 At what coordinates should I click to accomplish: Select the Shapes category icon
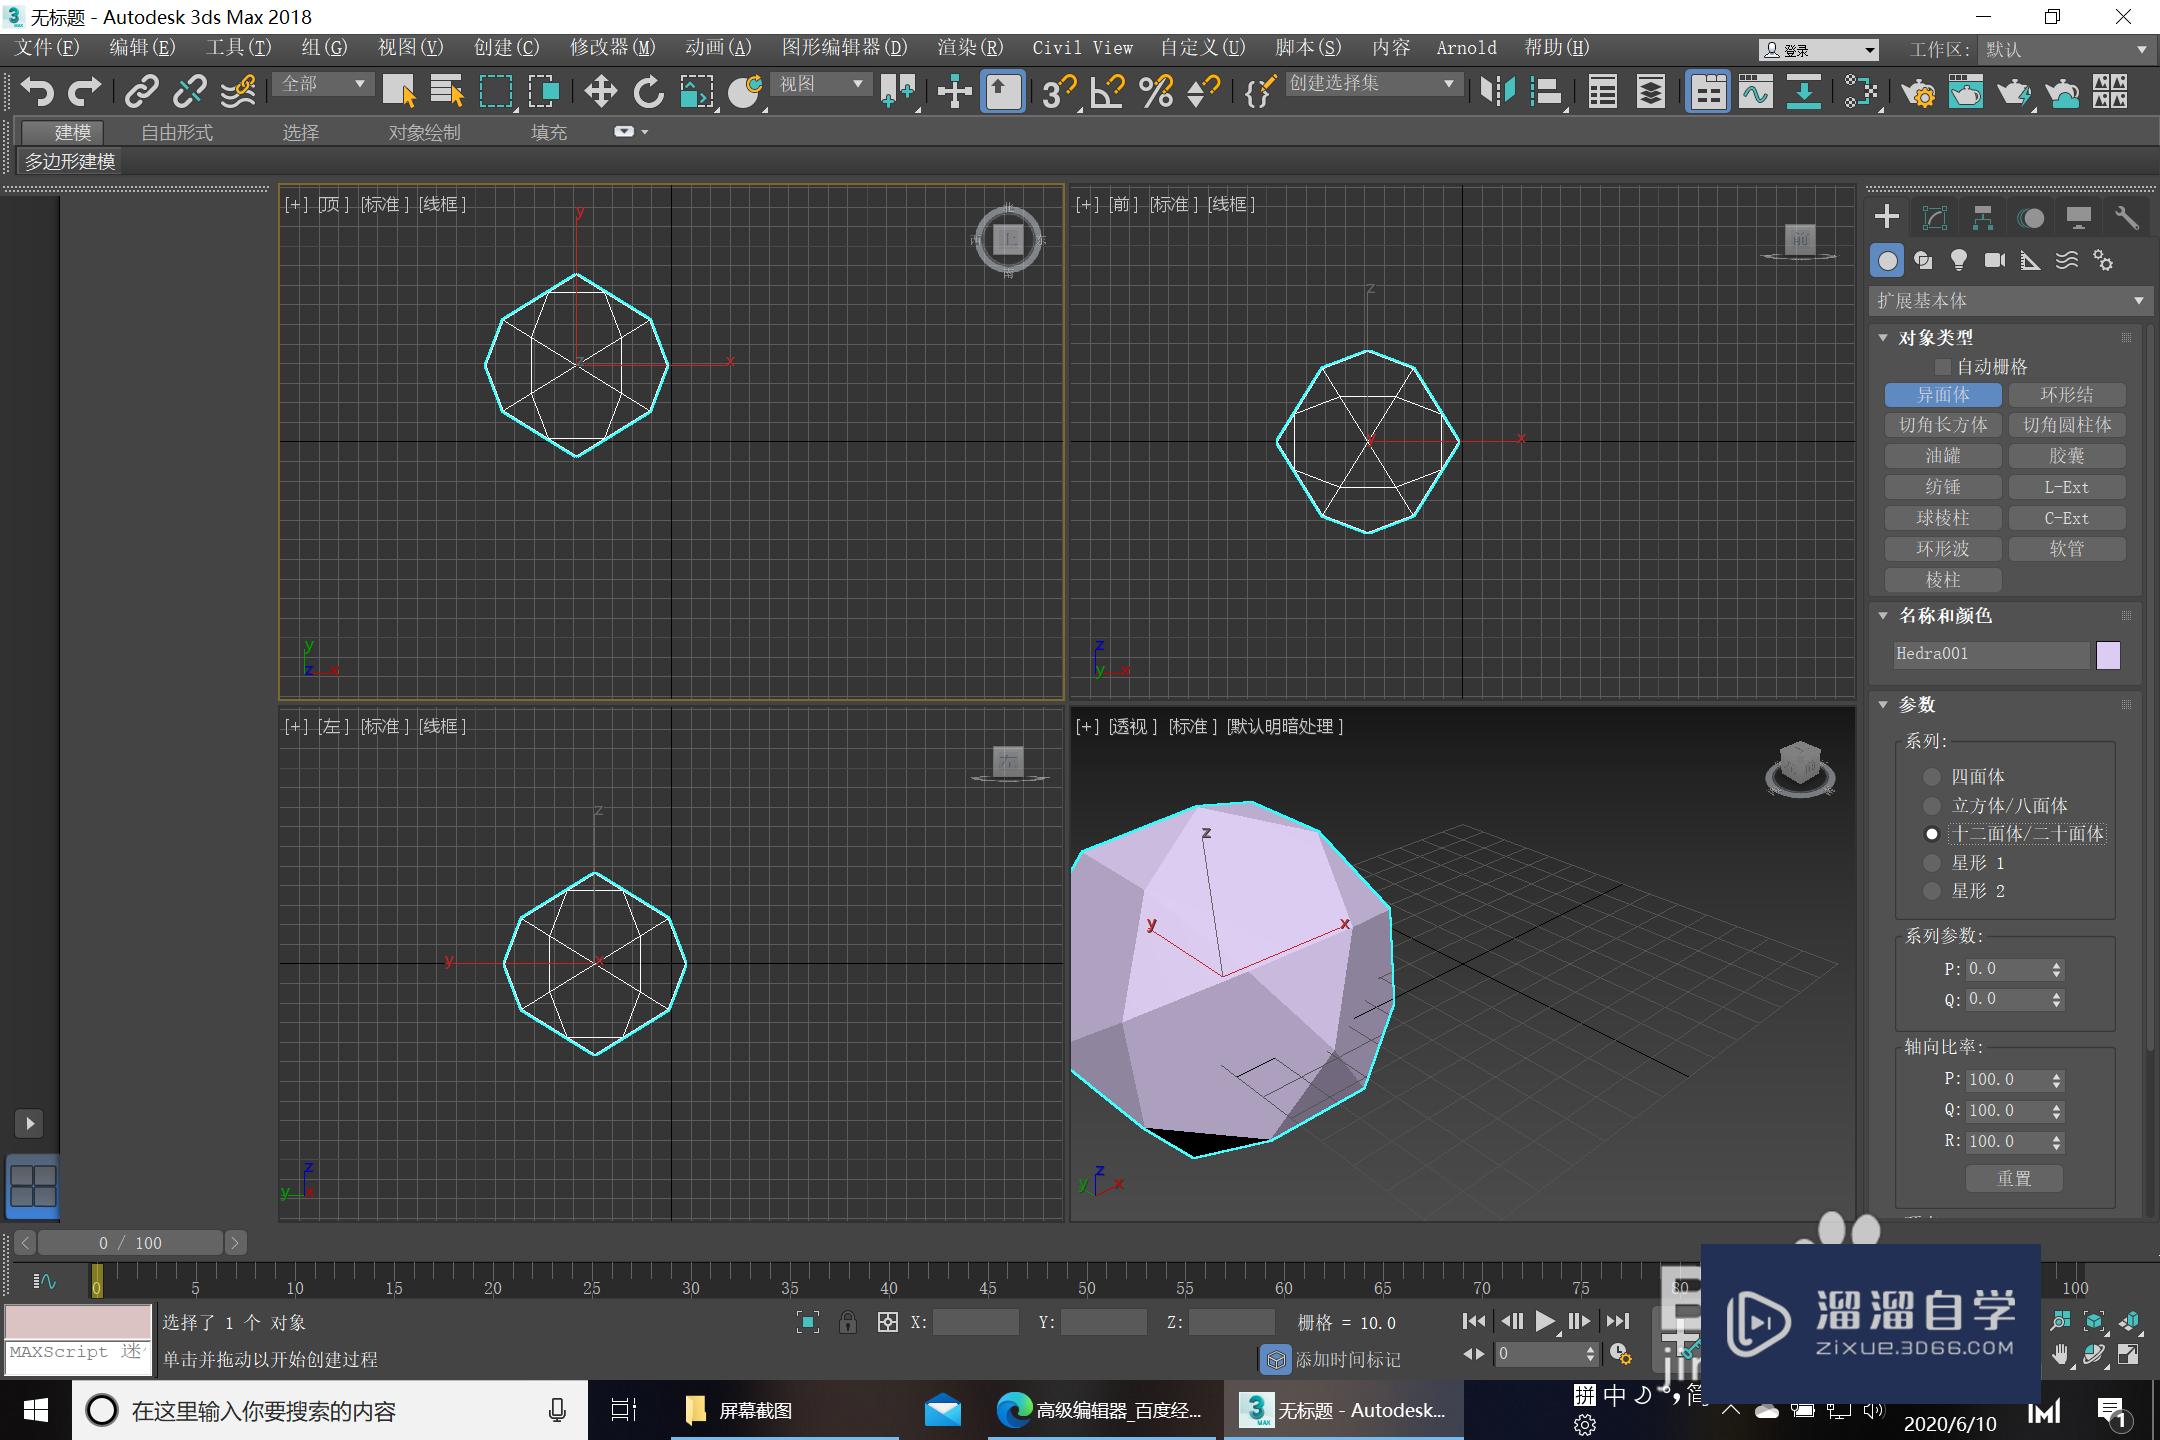pos(1923,261)
